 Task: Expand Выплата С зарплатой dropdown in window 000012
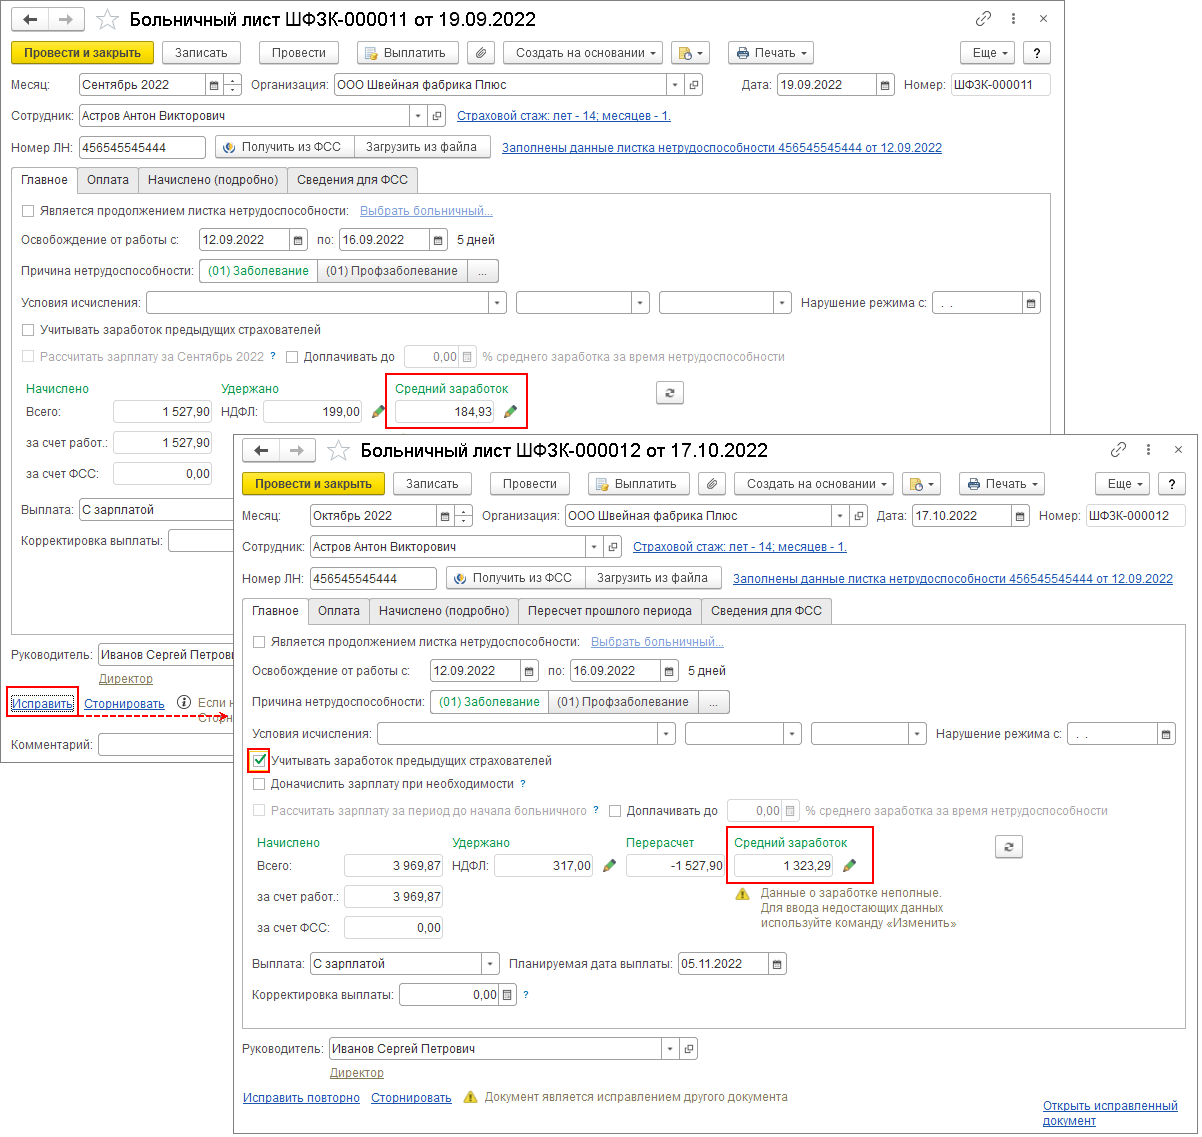(x=490, y=964)
